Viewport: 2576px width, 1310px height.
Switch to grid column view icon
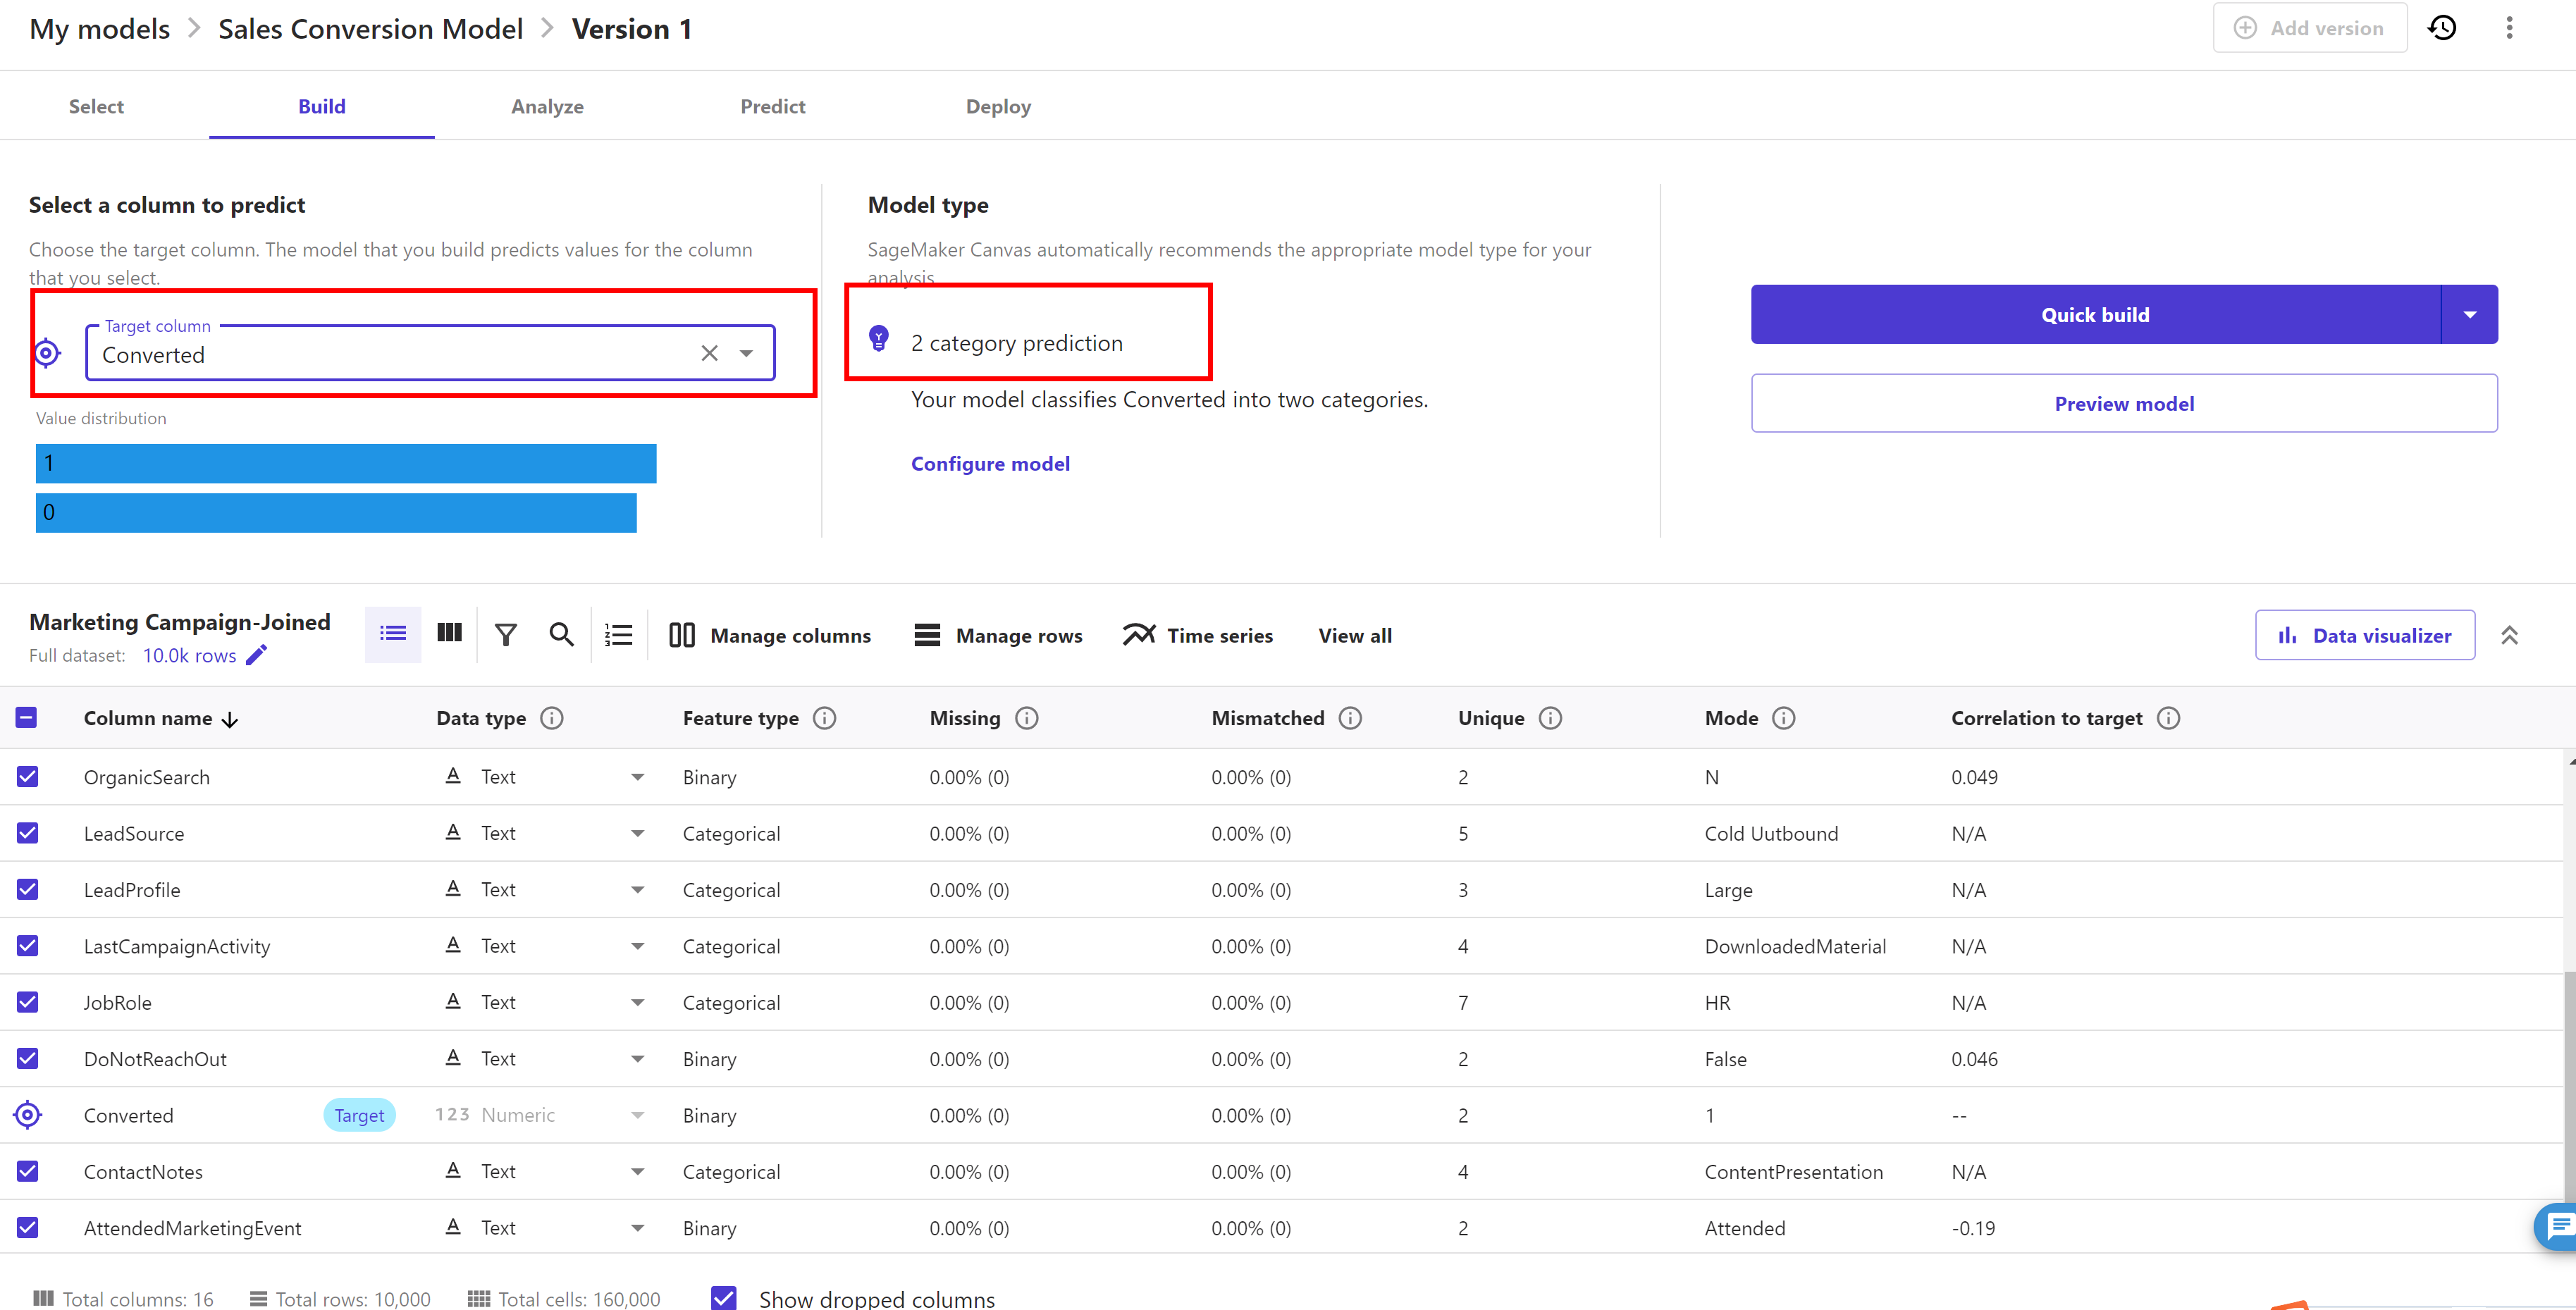click(449, 634)
